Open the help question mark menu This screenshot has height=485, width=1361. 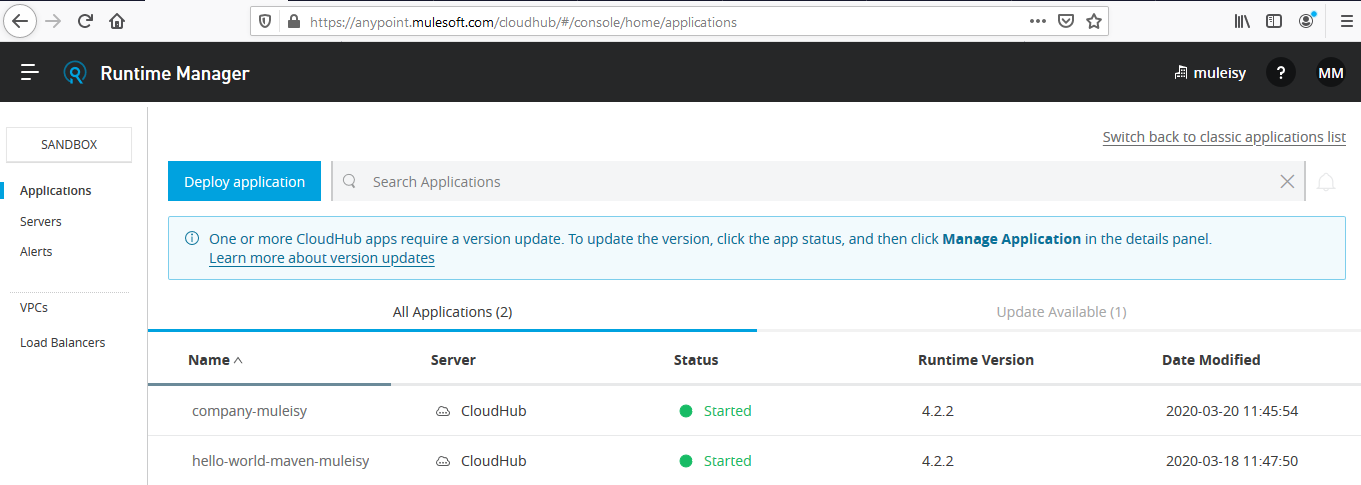pyautogui.click(x=1281, y=72)
